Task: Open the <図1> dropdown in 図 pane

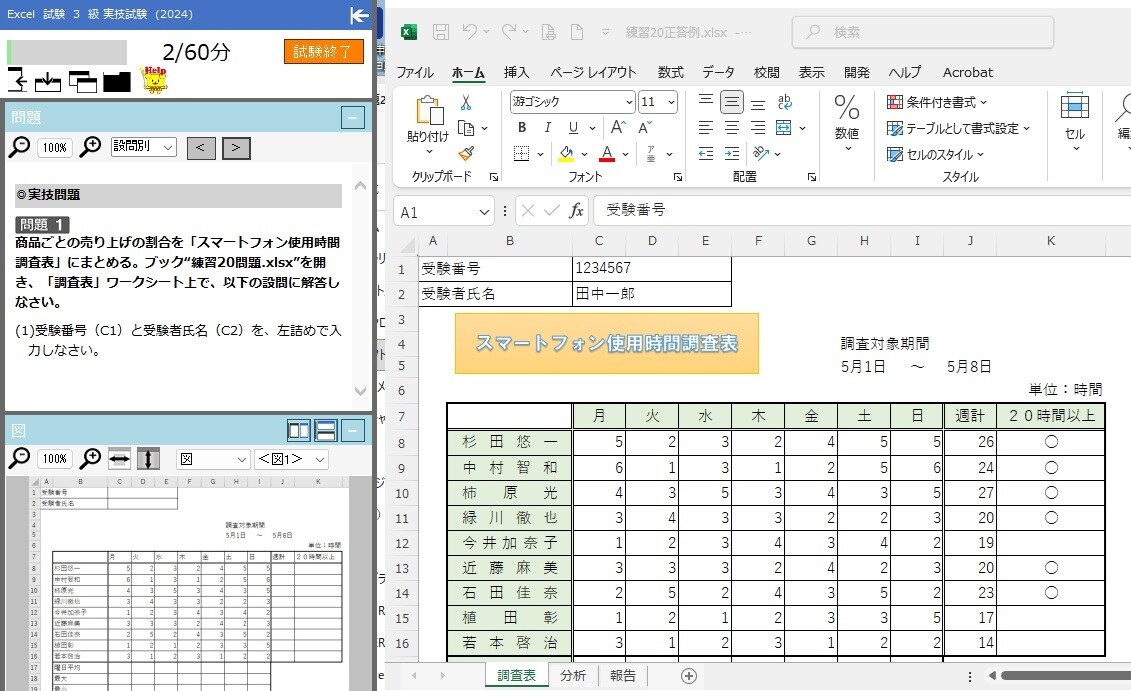Action: coord(291,459)
